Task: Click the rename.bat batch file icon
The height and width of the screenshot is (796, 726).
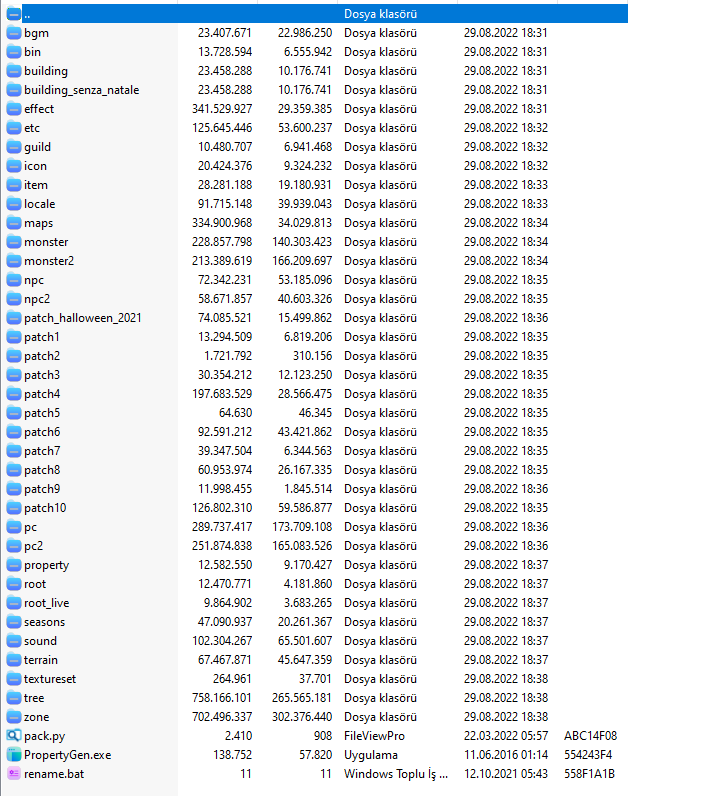Action: [14, 774]
